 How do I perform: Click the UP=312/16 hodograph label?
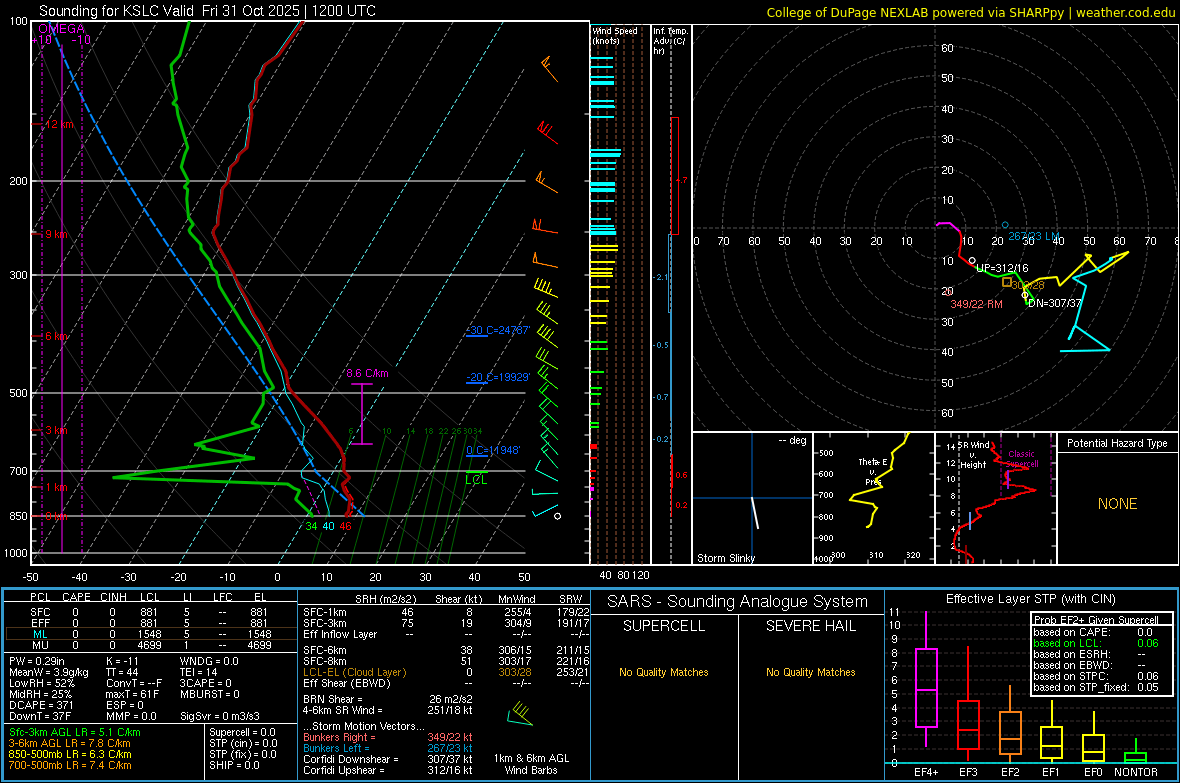click(1002, 268)
